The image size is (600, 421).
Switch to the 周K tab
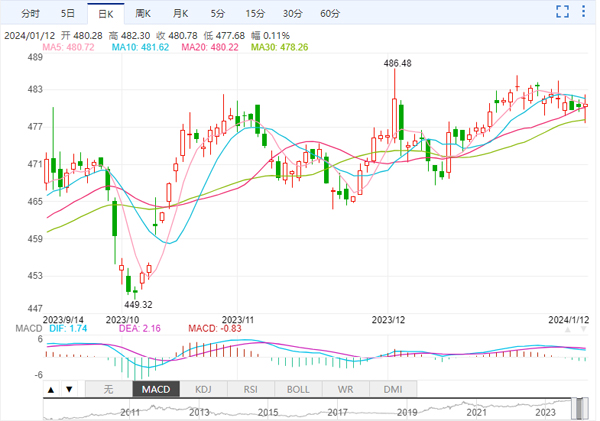tap(143, 14)
